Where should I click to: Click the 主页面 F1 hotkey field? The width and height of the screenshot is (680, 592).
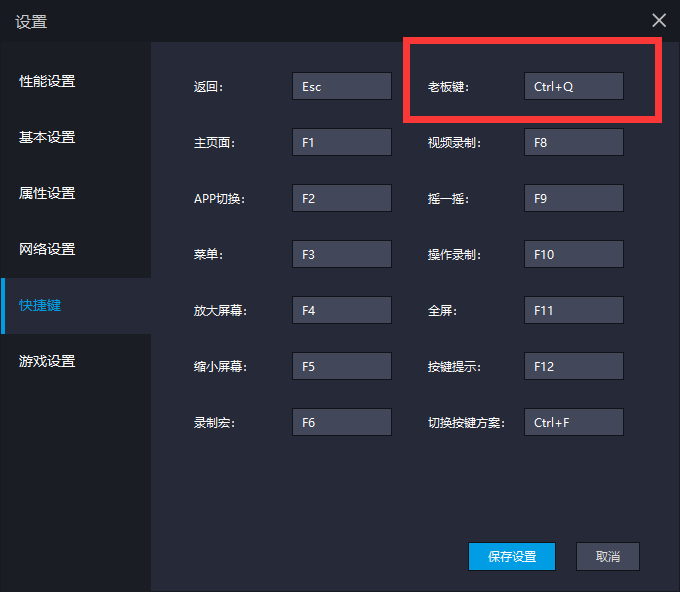pyautogui.click(x=341, y=142)
